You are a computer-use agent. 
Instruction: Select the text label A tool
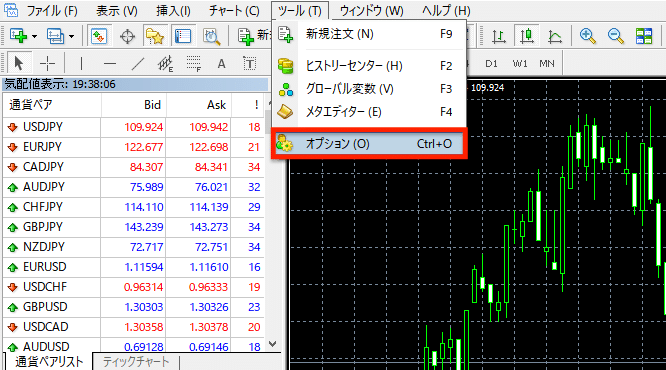click(221, 64)
